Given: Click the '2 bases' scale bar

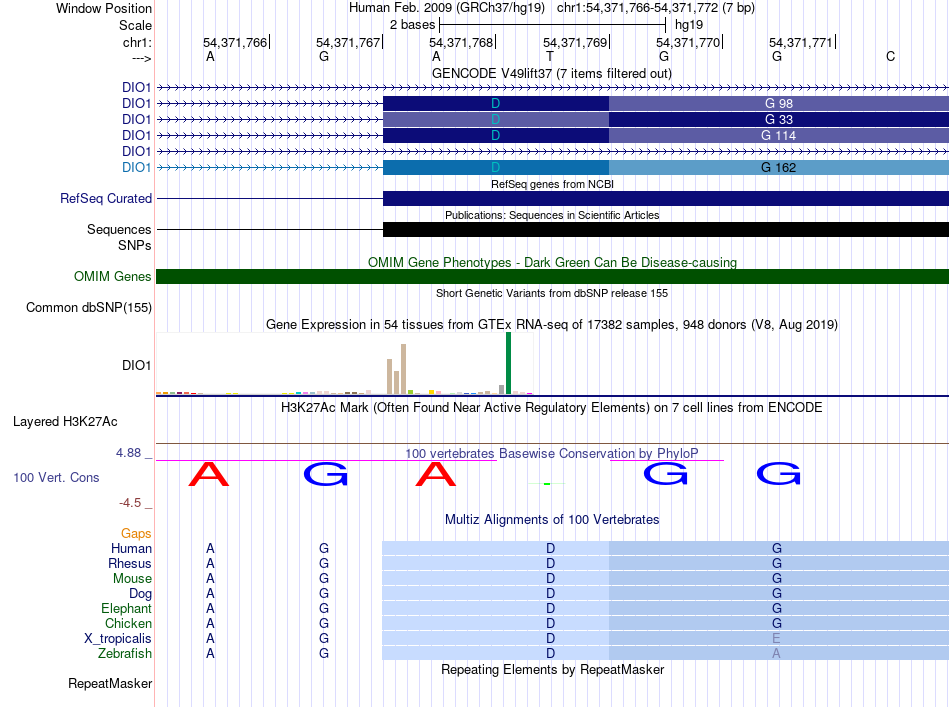Looking at the screenshot, I should [x=553, y=25].
